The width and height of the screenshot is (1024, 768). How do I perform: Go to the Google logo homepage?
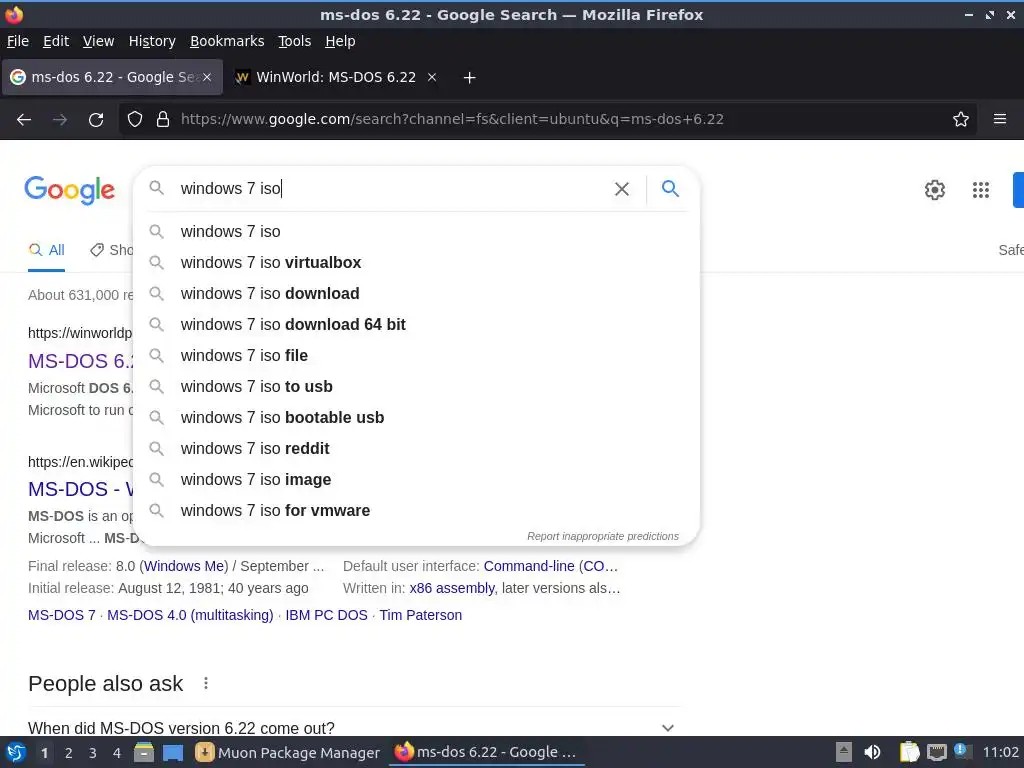point(69,190)
